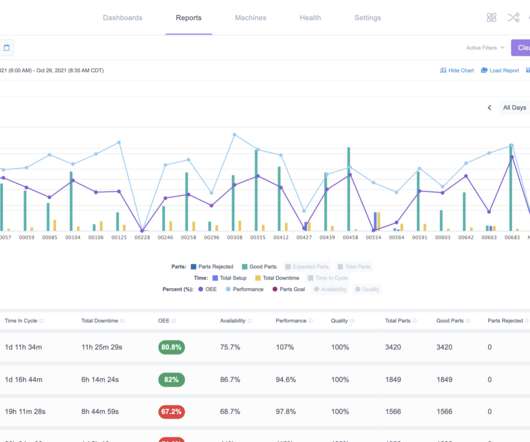
Task: Go to the Health tab
Action: point(310,18)
